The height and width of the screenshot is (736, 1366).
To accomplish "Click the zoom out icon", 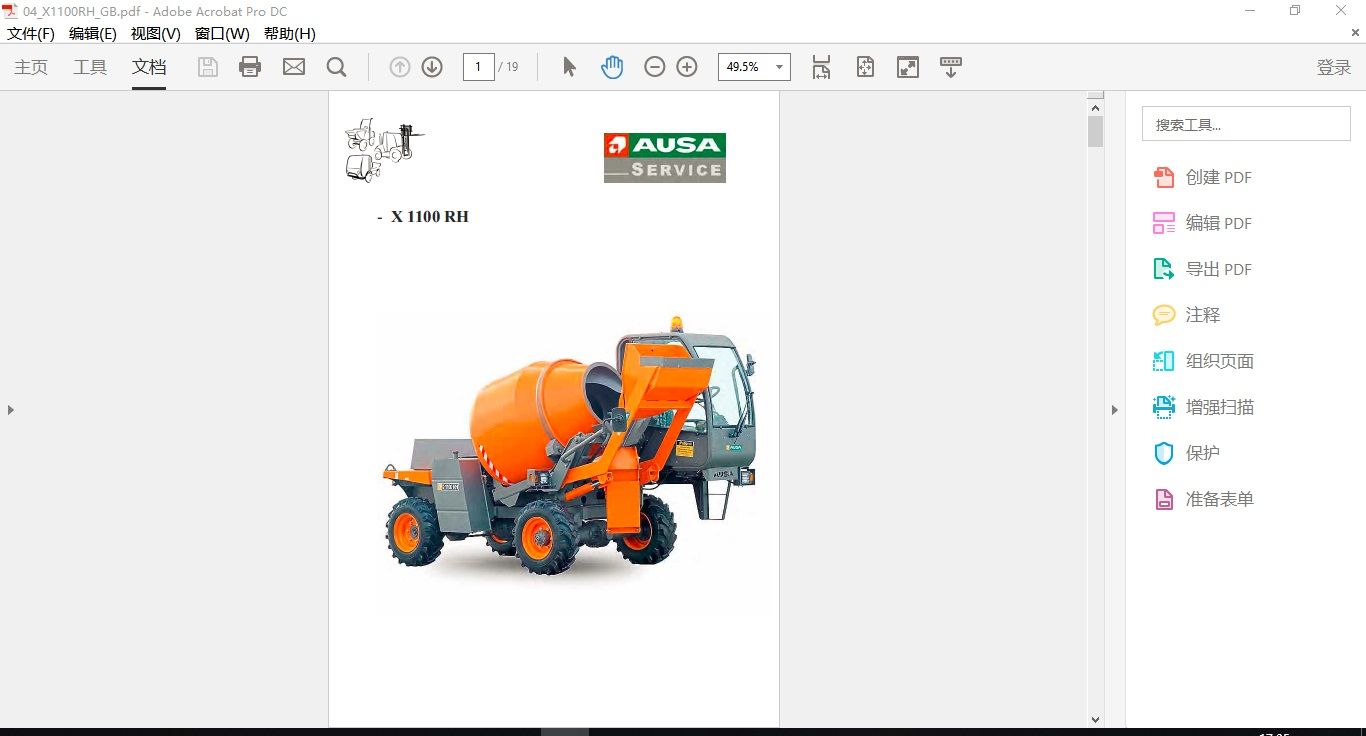I will coord(654,66).
